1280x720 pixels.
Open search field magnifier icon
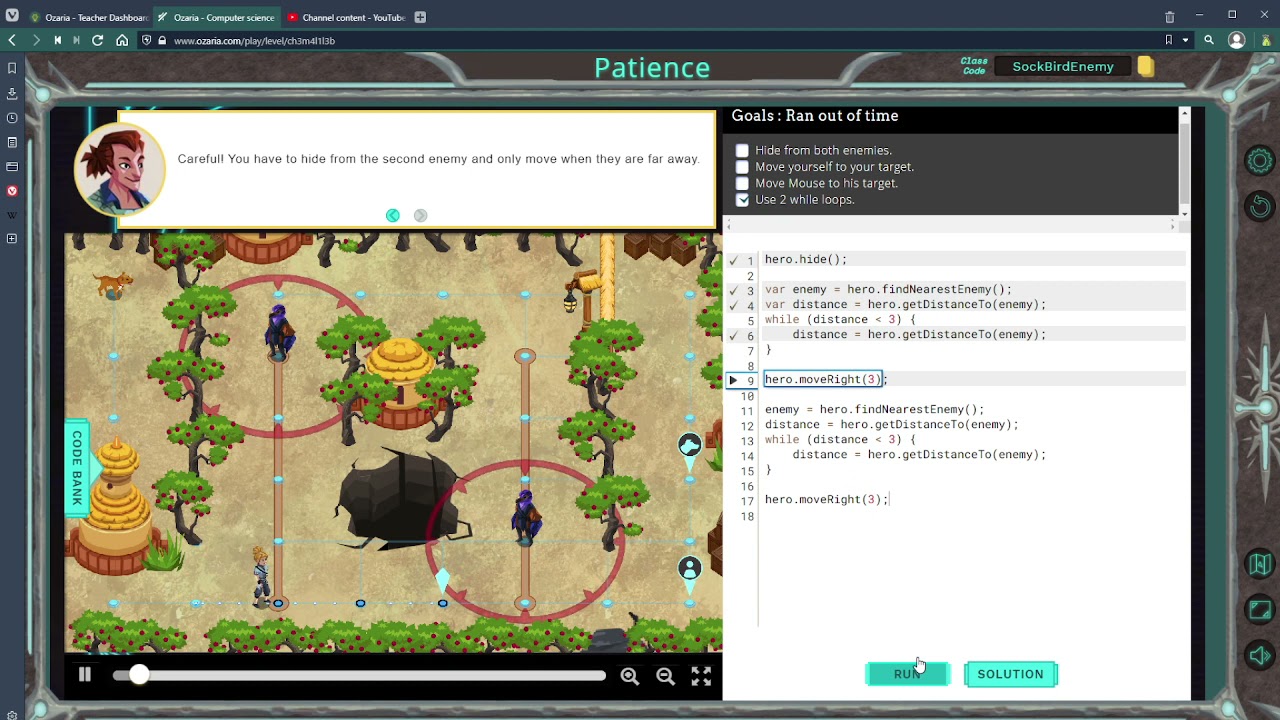(1209, 40)
